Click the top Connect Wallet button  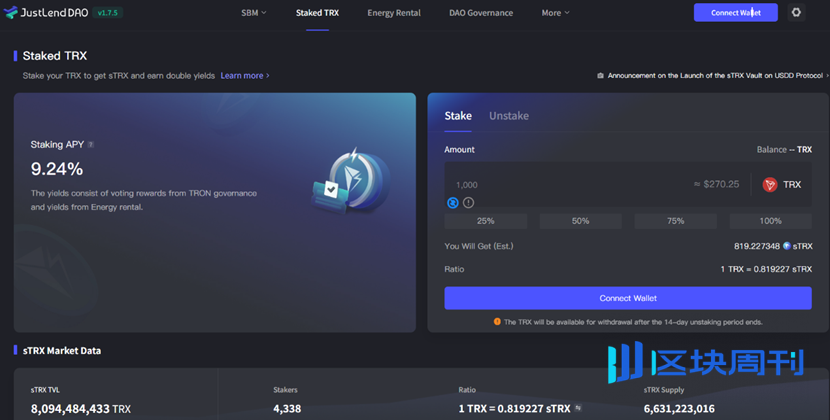[x=736, y=12]
